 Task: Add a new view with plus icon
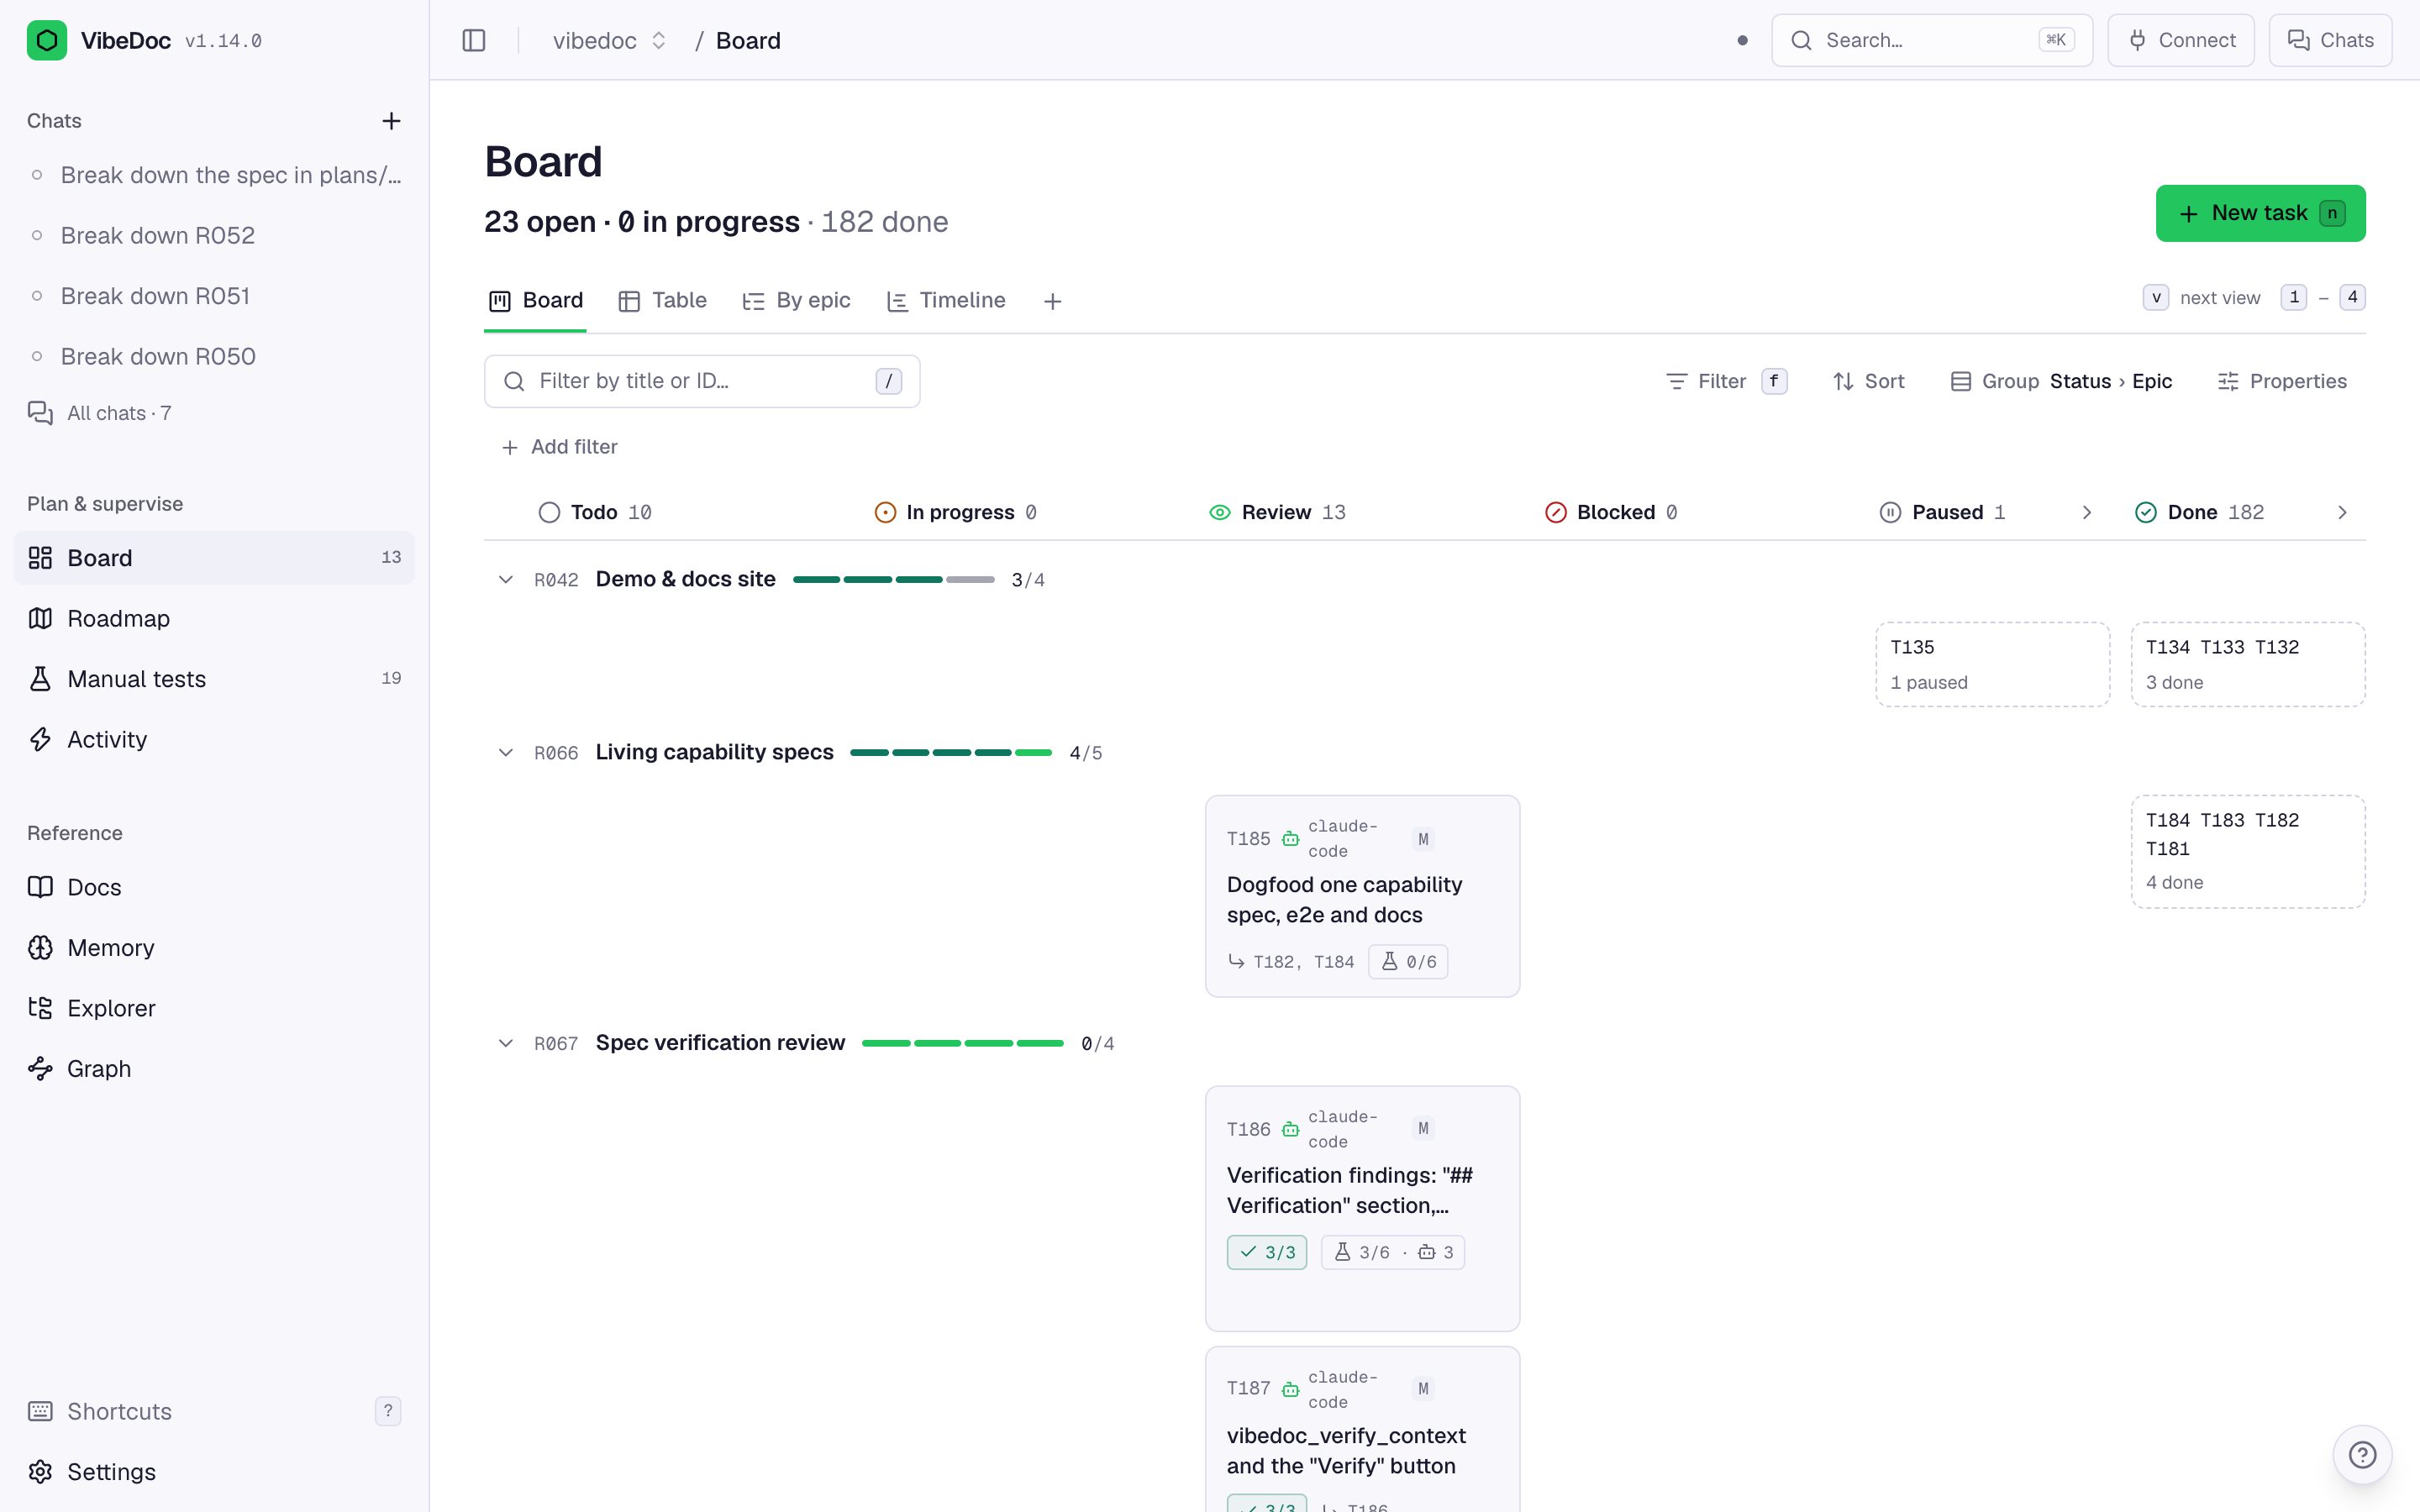pyautogui.click(x=1052, y=301)
